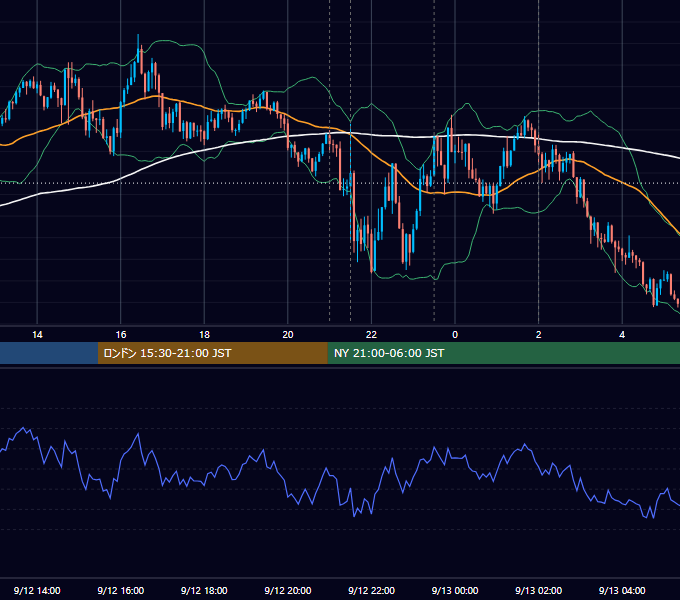Click hour label 16 on chart axis
The image size is (680, 600).
point(121,335)
